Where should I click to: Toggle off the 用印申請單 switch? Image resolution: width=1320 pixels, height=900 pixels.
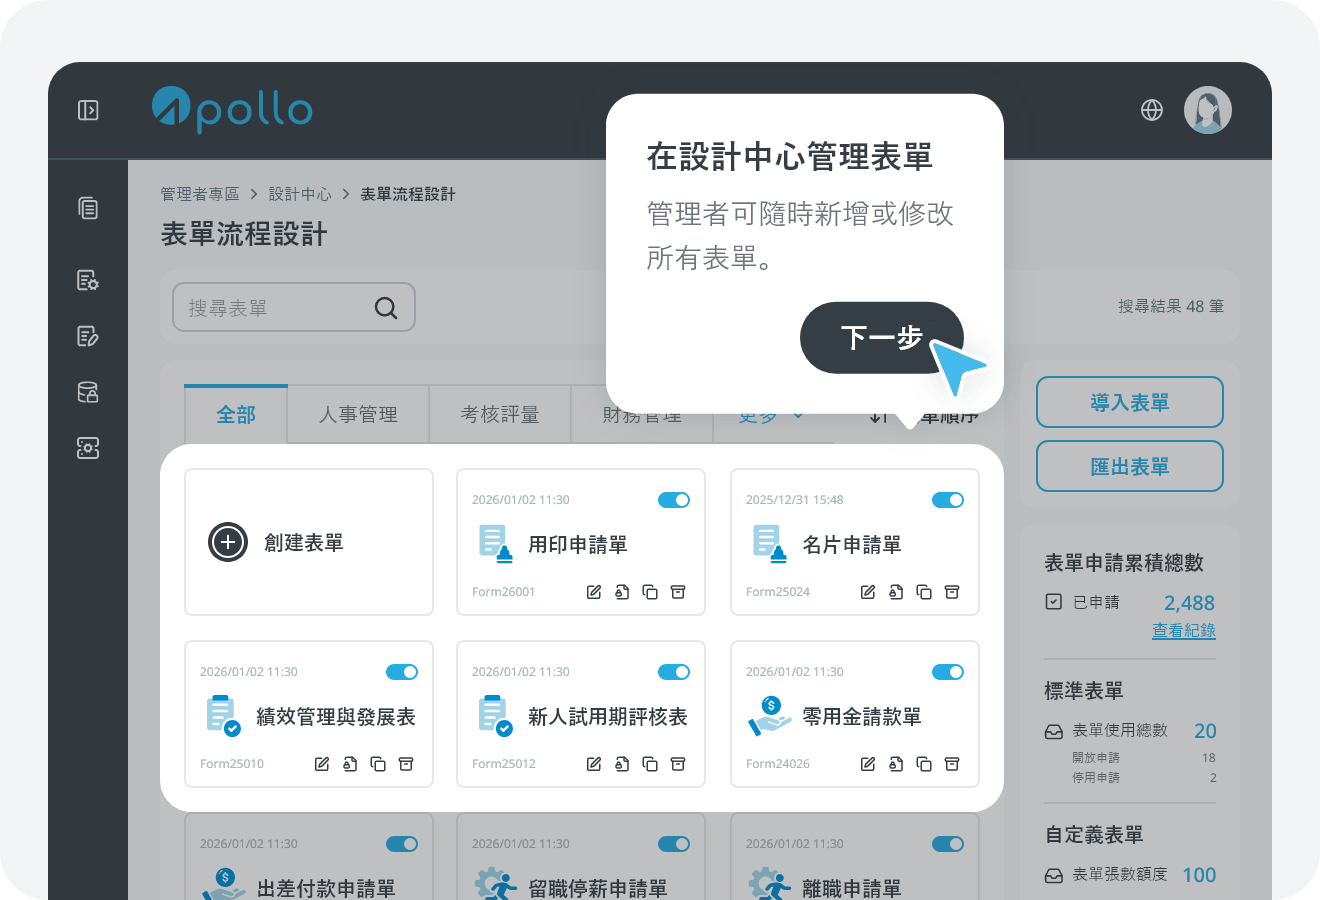click(674, 500)
